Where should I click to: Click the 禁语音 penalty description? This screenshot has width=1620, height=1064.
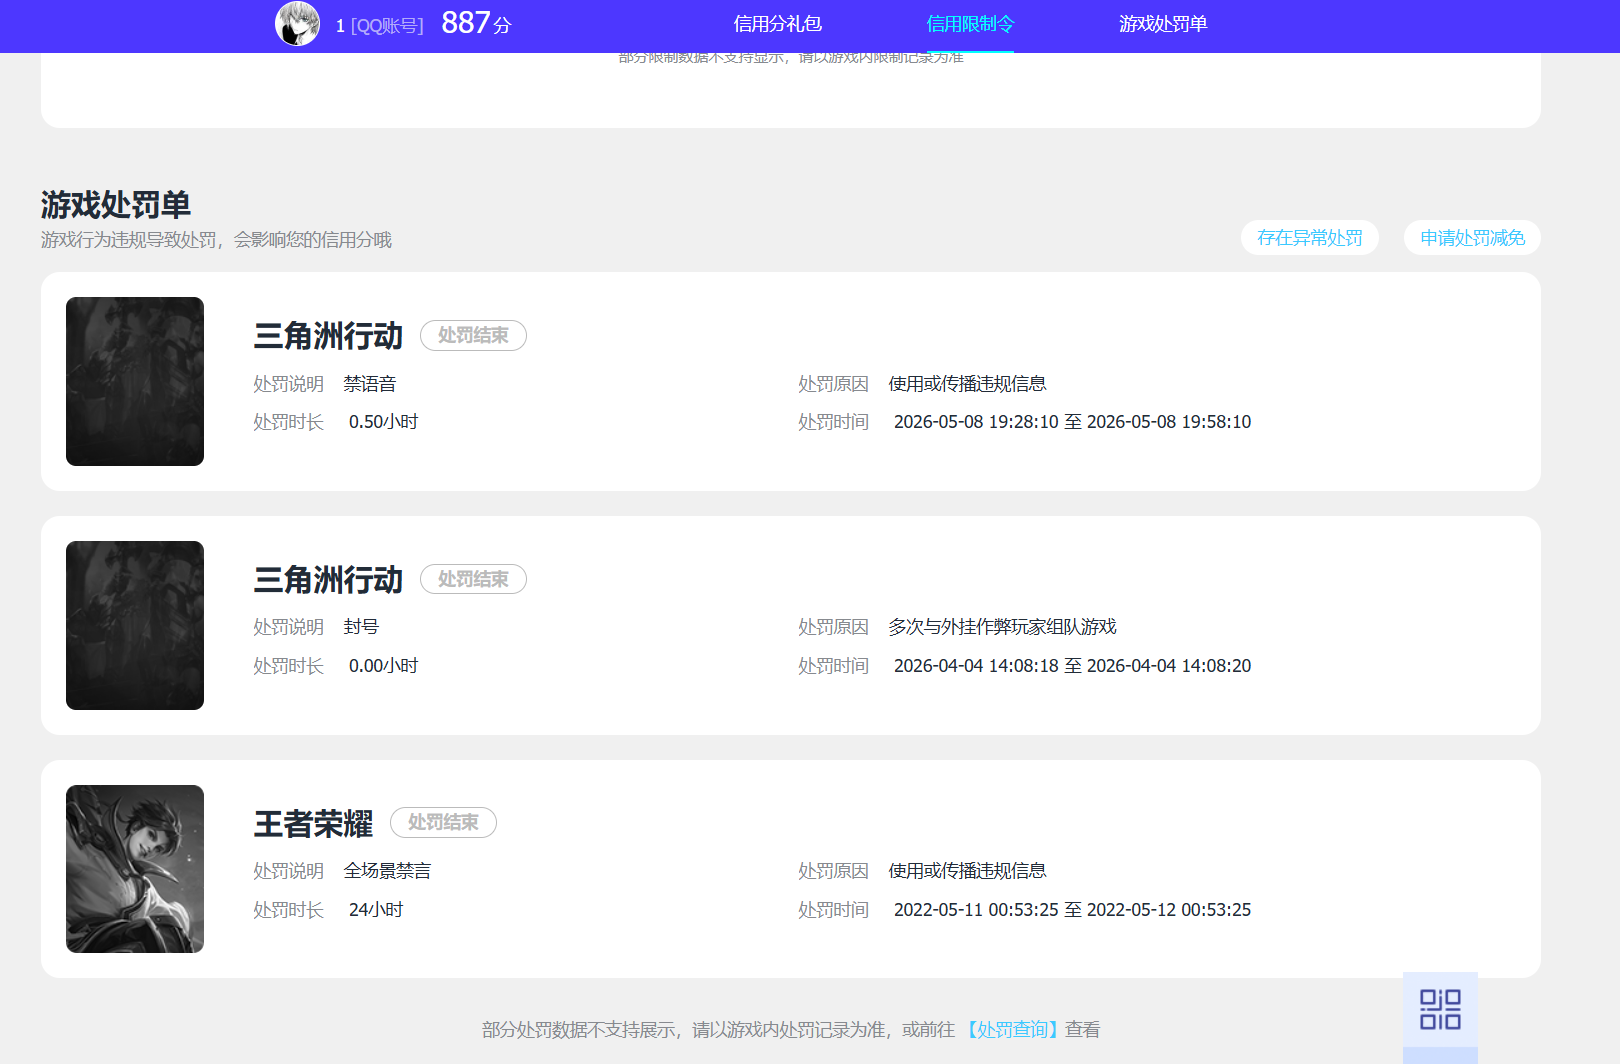pos(370,384)
